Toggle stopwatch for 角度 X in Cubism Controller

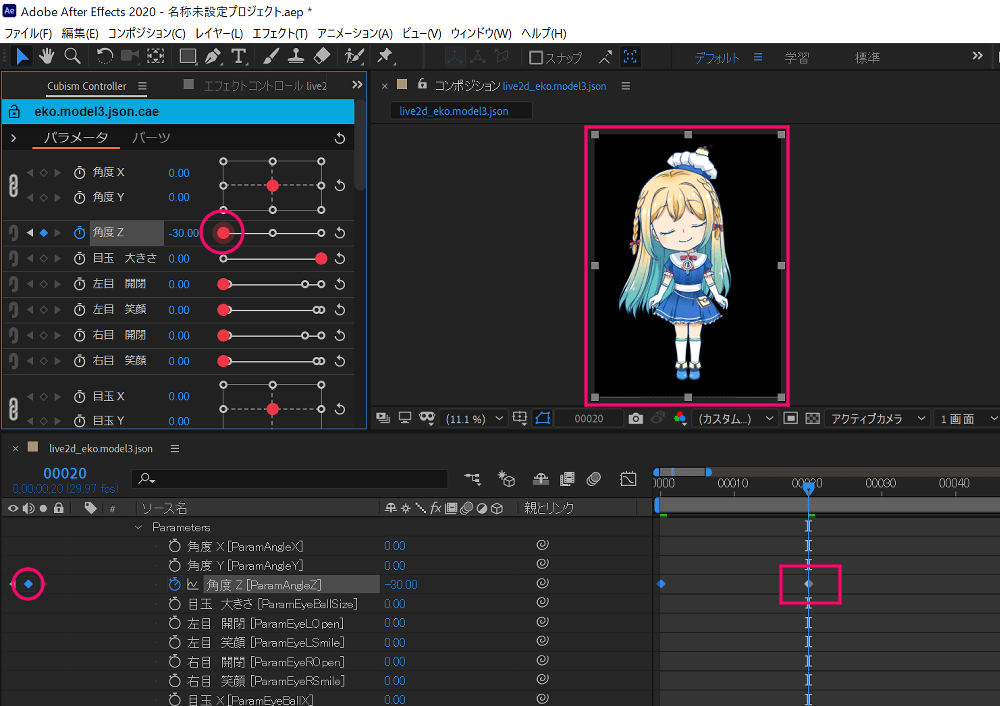click(x=80, y=173)
